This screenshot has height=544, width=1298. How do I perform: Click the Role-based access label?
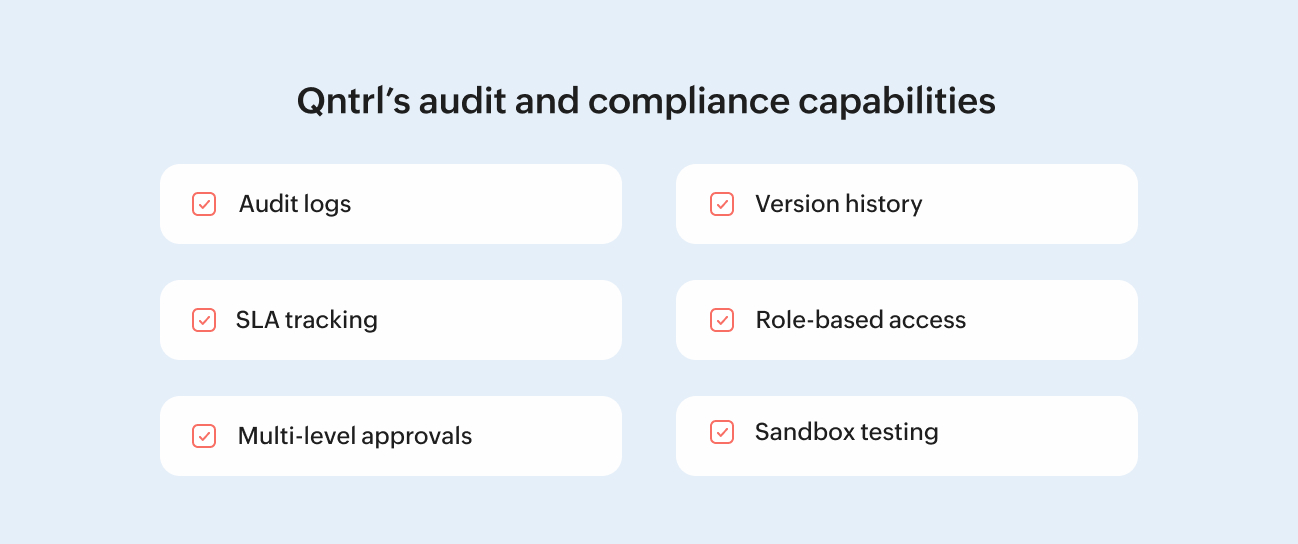(860, 320)
